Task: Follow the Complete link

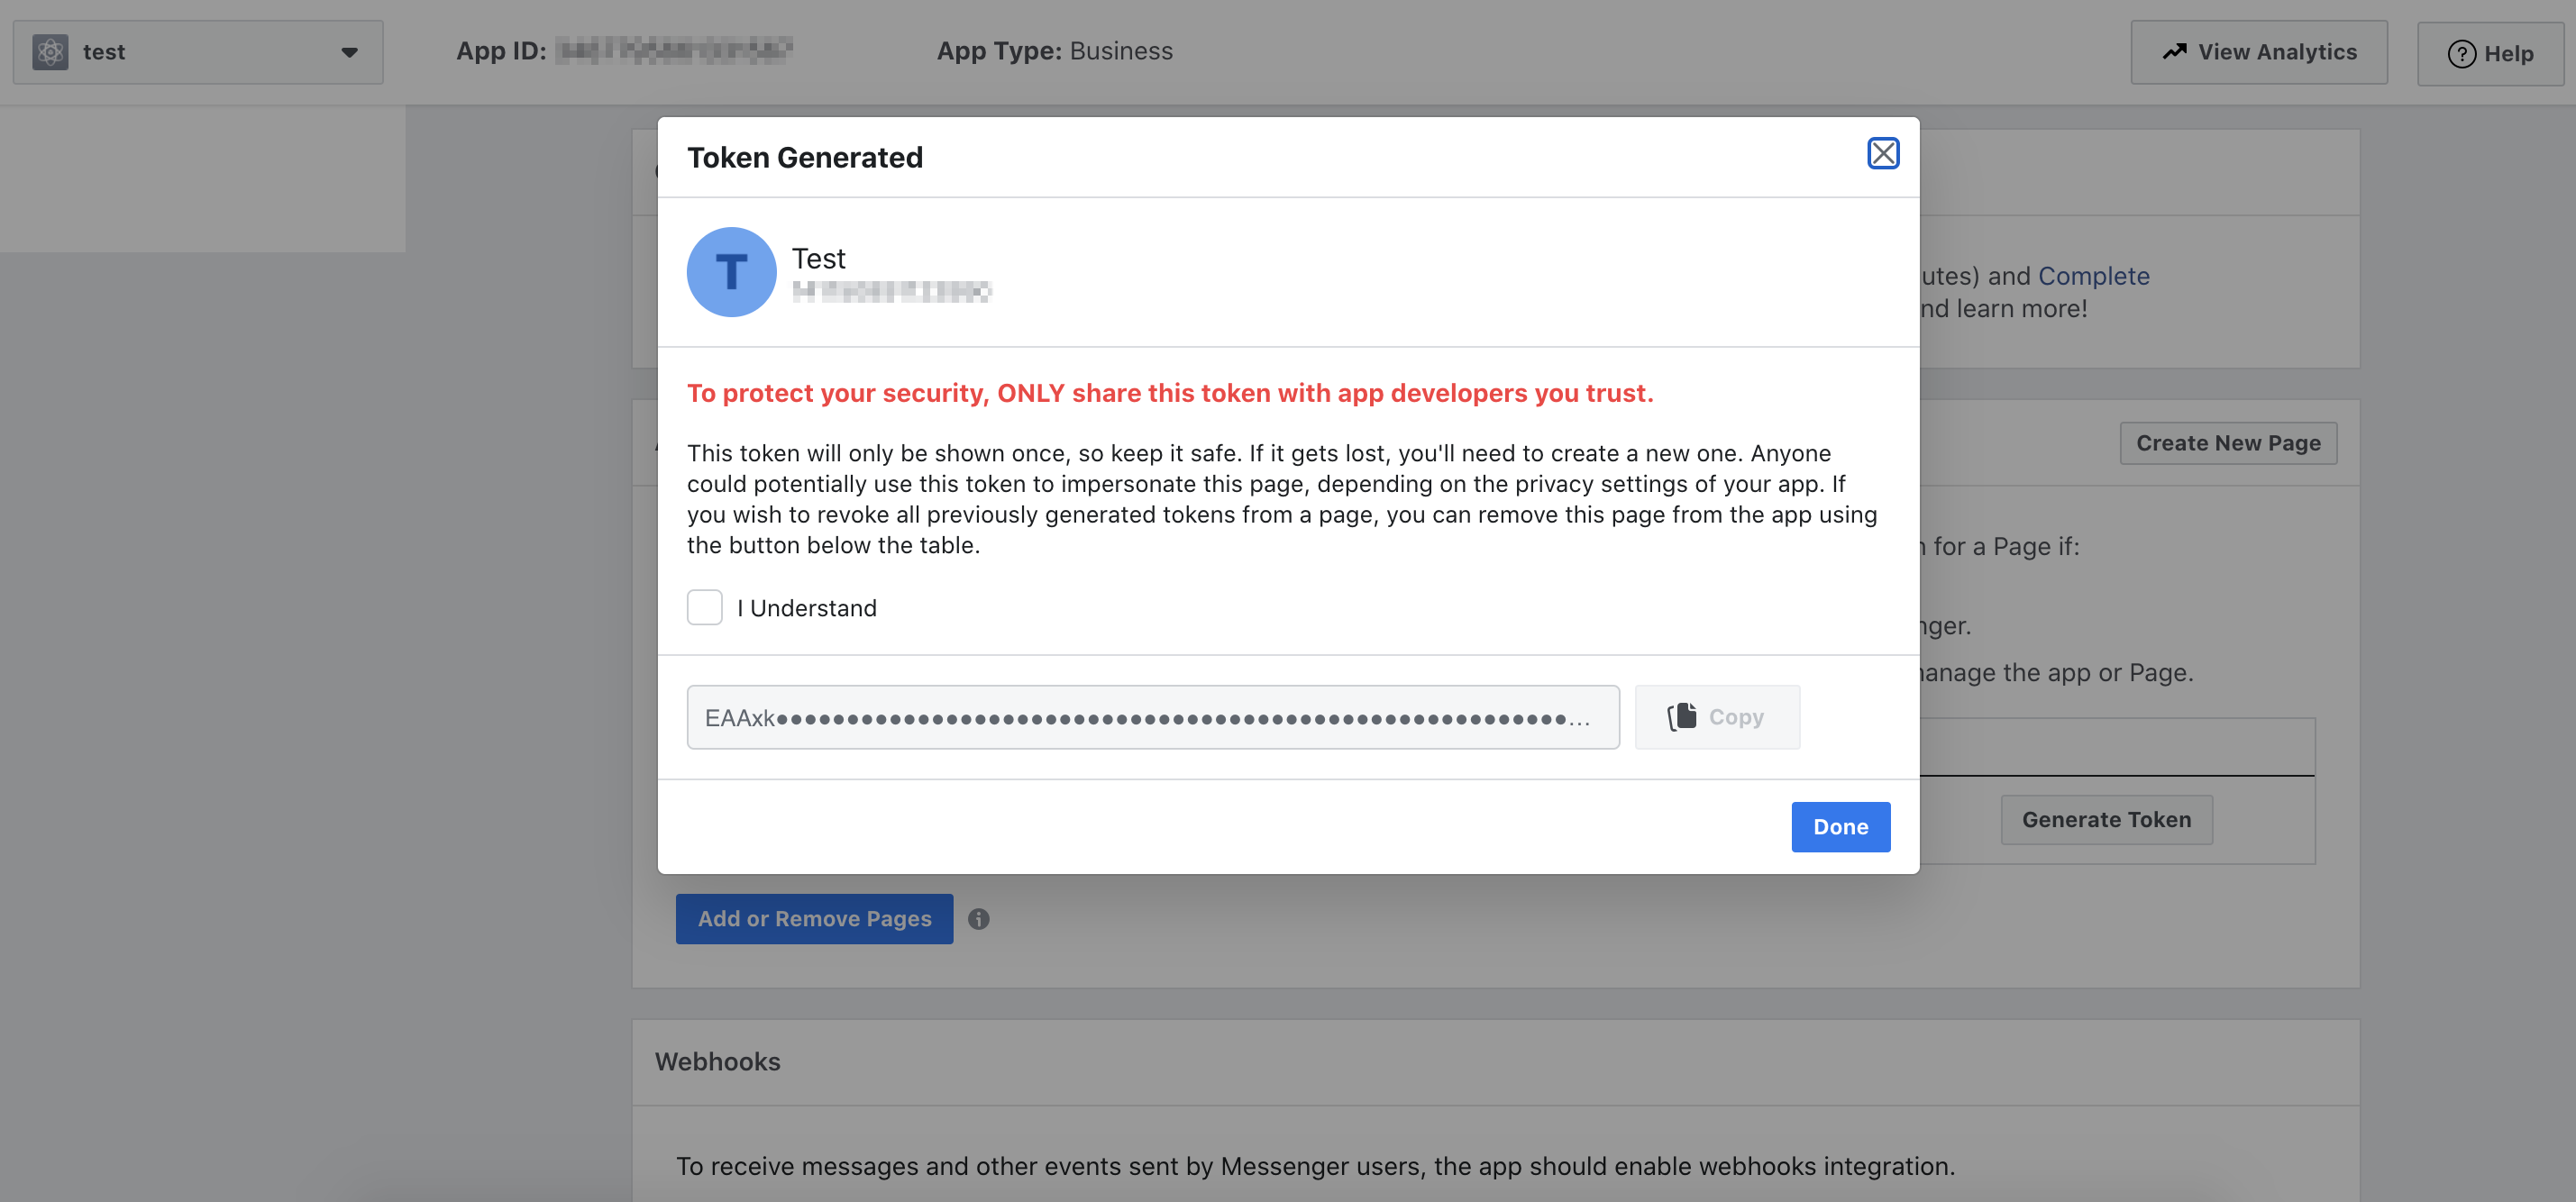Action: tap(2093, 276)
